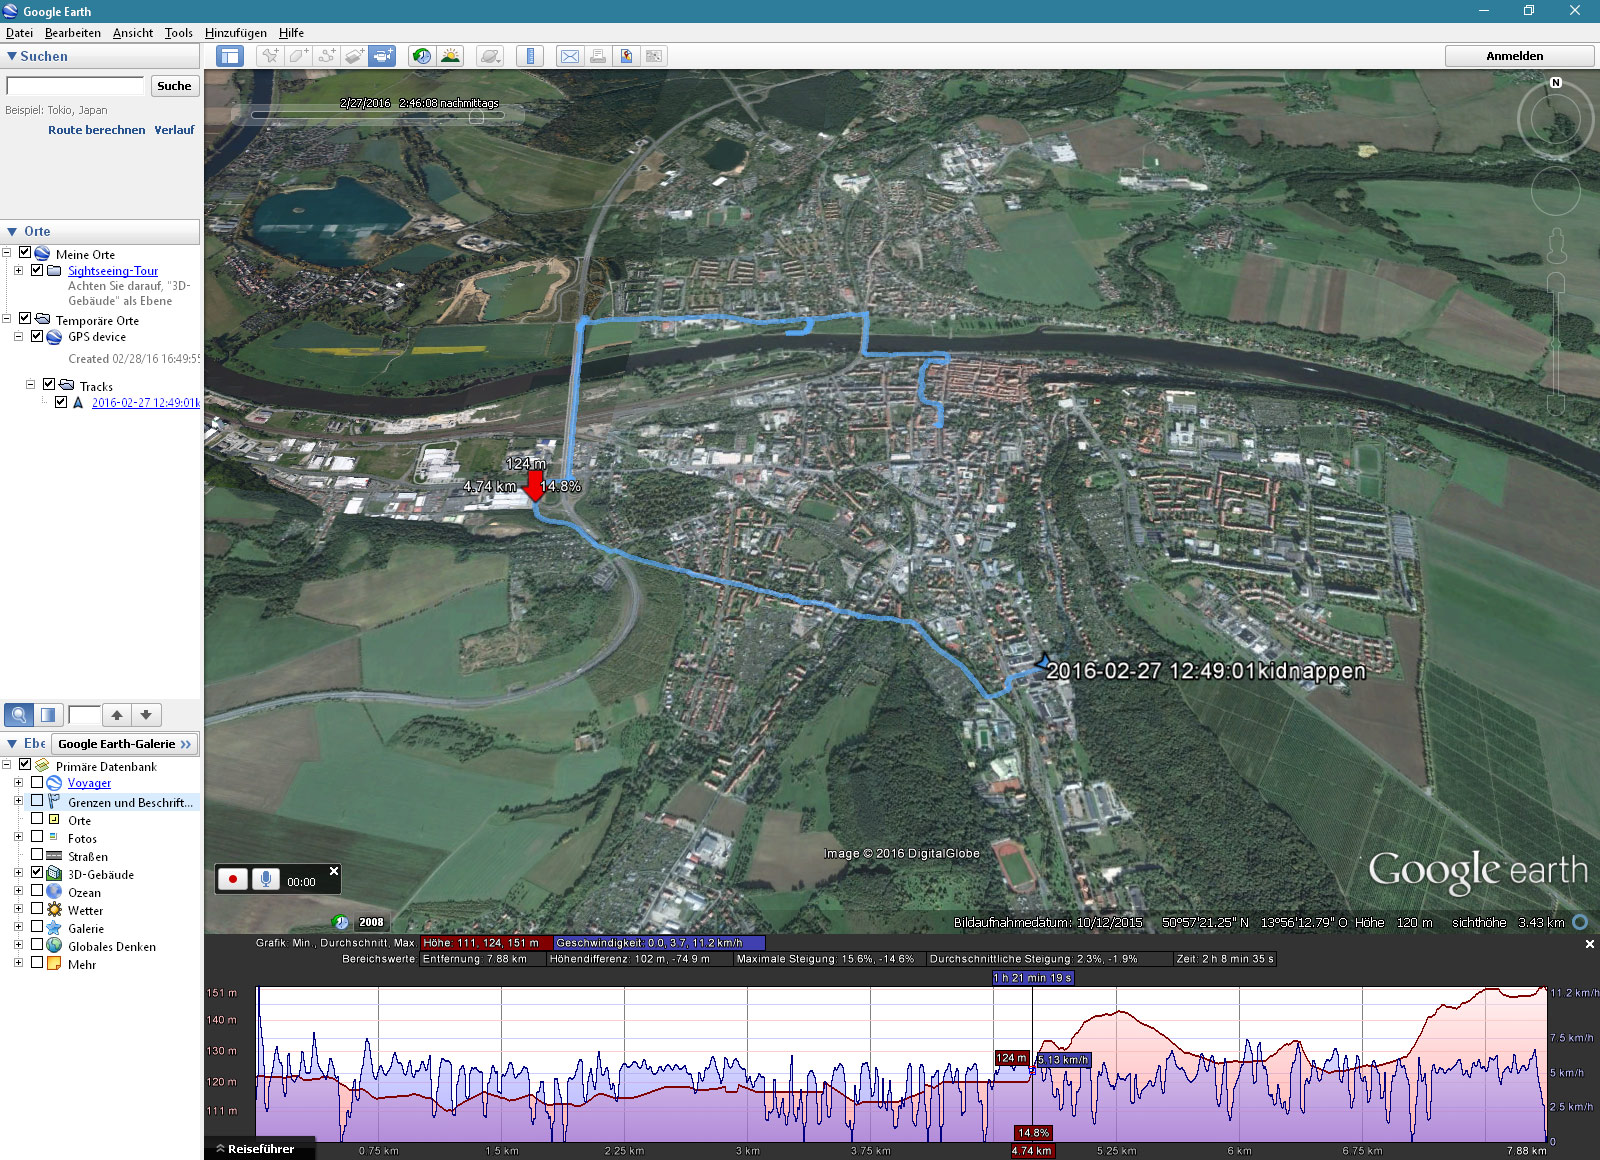Click the N on the compass ring
1600x1160 pixels.
click(1556, 83)
